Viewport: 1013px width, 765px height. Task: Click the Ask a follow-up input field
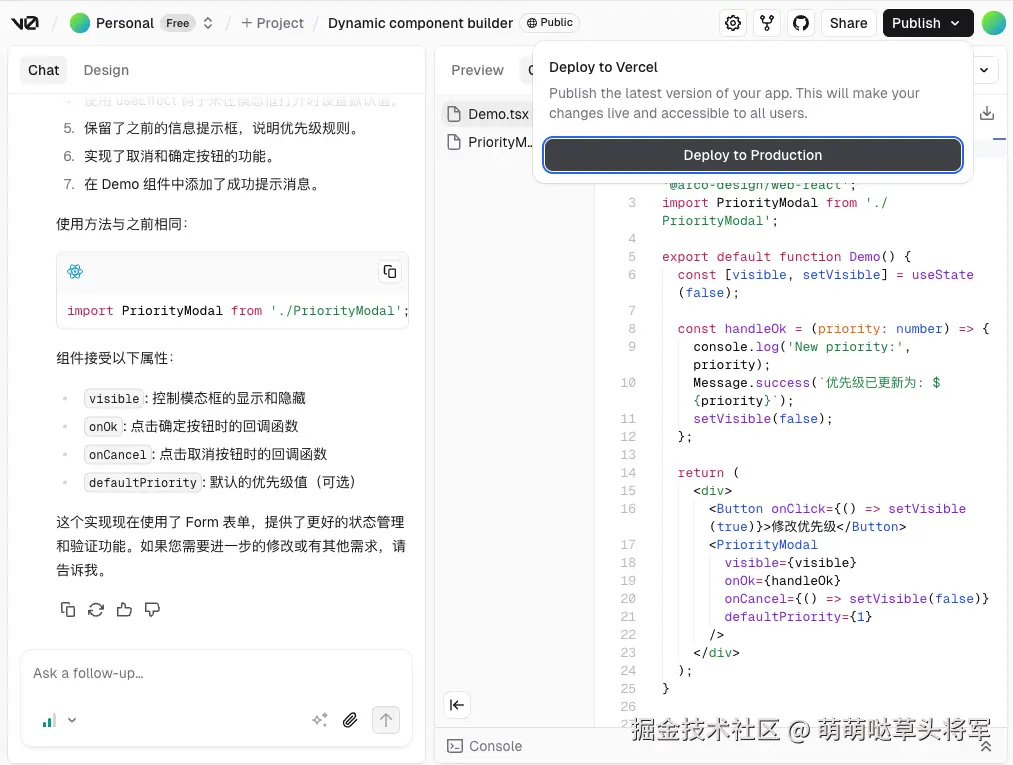(150, 673)
